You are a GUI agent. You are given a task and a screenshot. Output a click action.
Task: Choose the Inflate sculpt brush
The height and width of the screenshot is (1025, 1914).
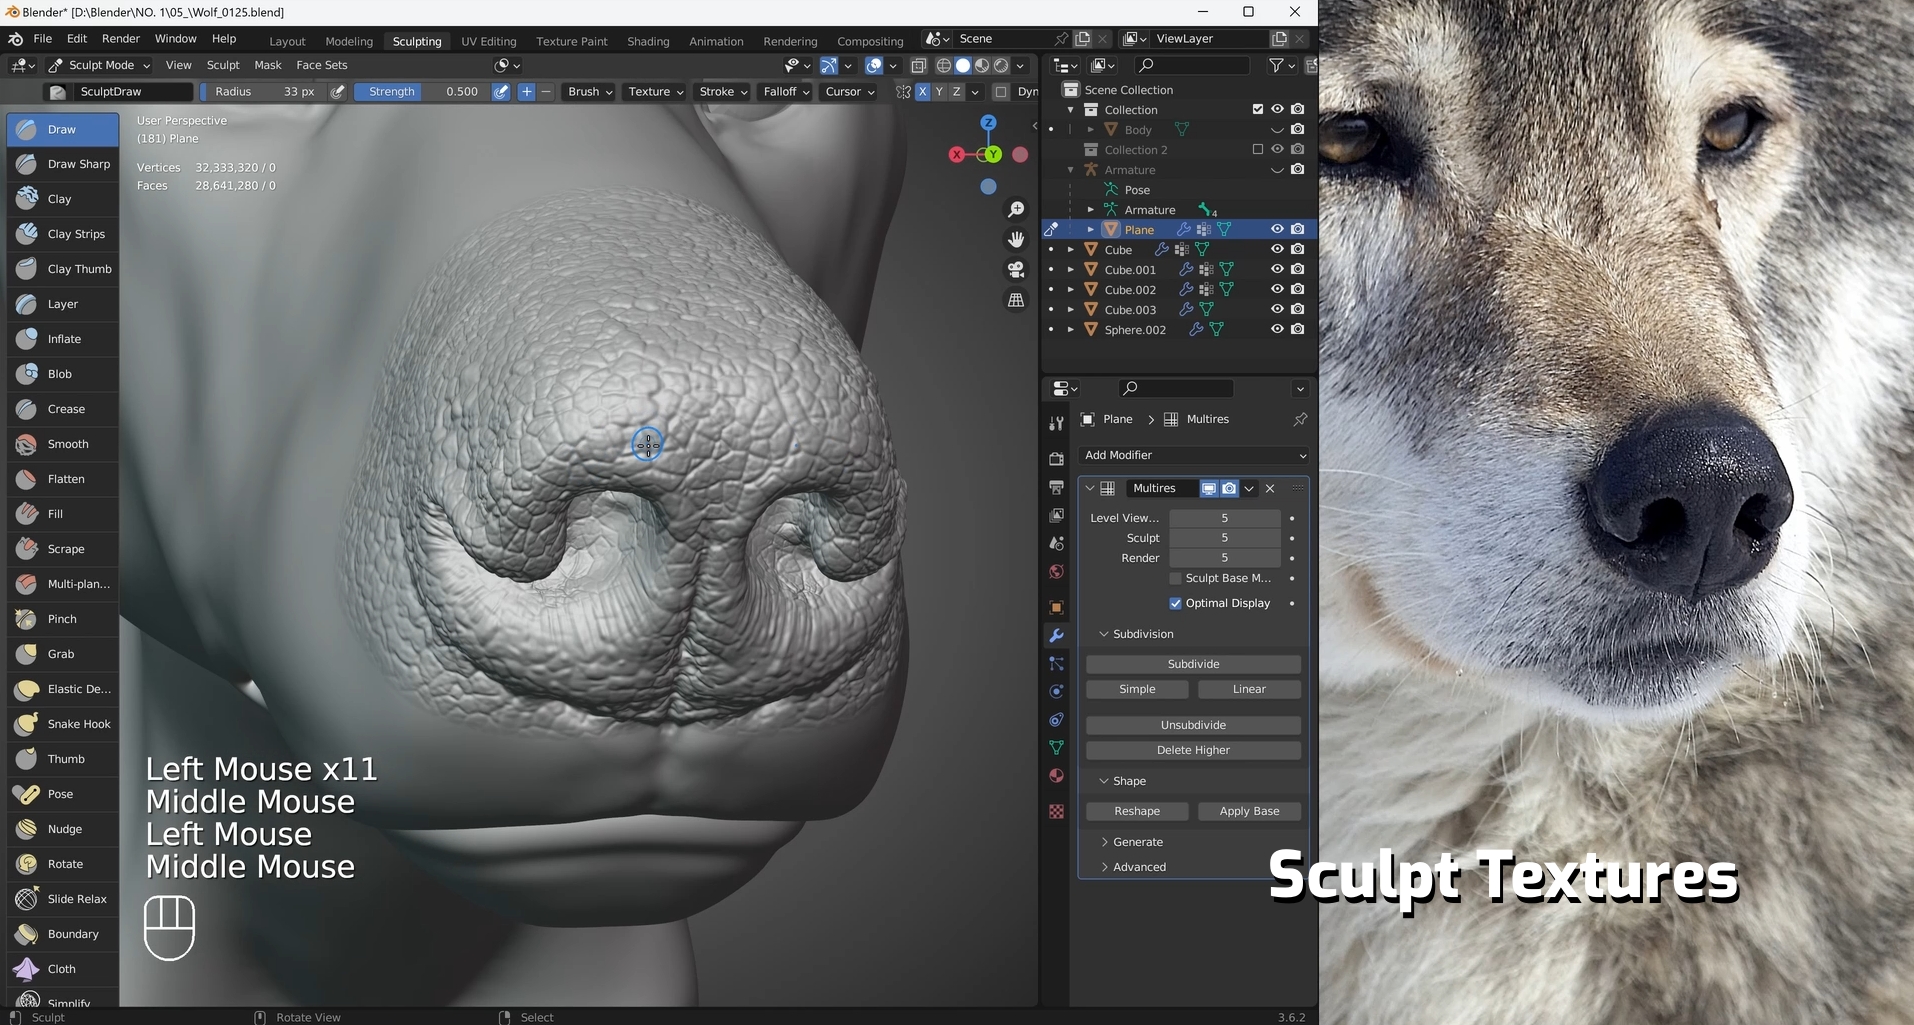pyautogui.click(x=62, y=339)
